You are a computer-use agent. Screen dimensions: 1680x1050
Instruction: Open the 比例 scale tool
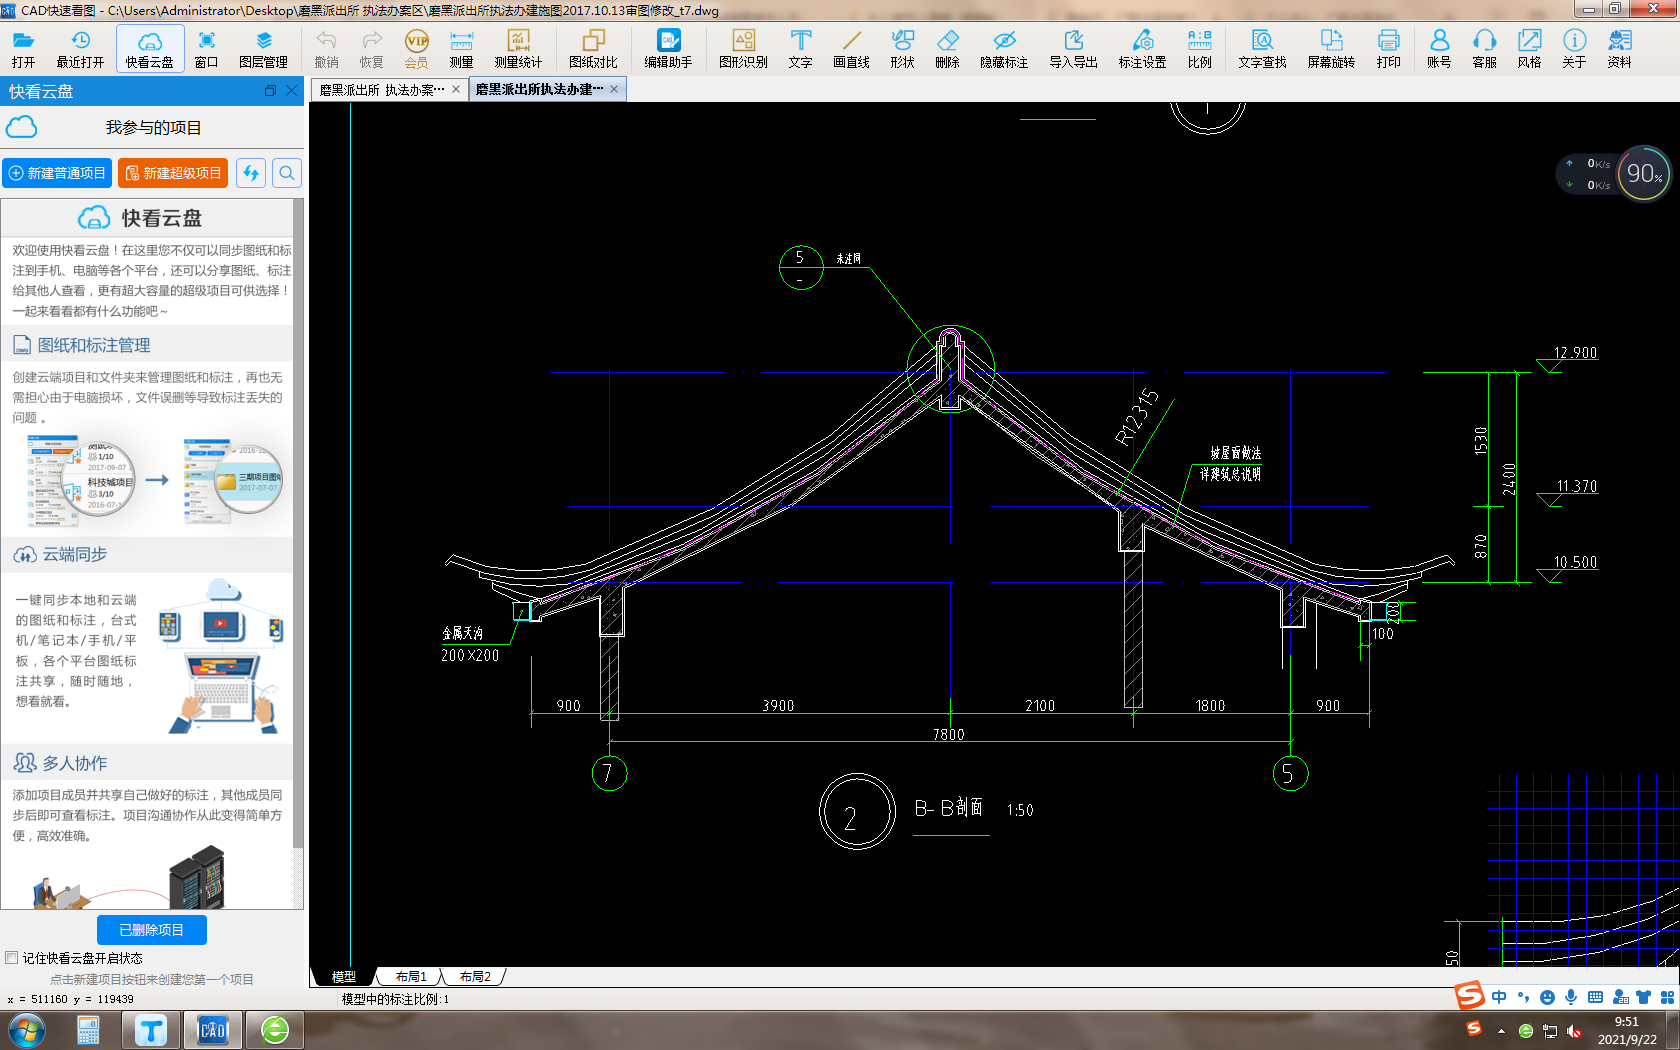tap(1199, 48)
